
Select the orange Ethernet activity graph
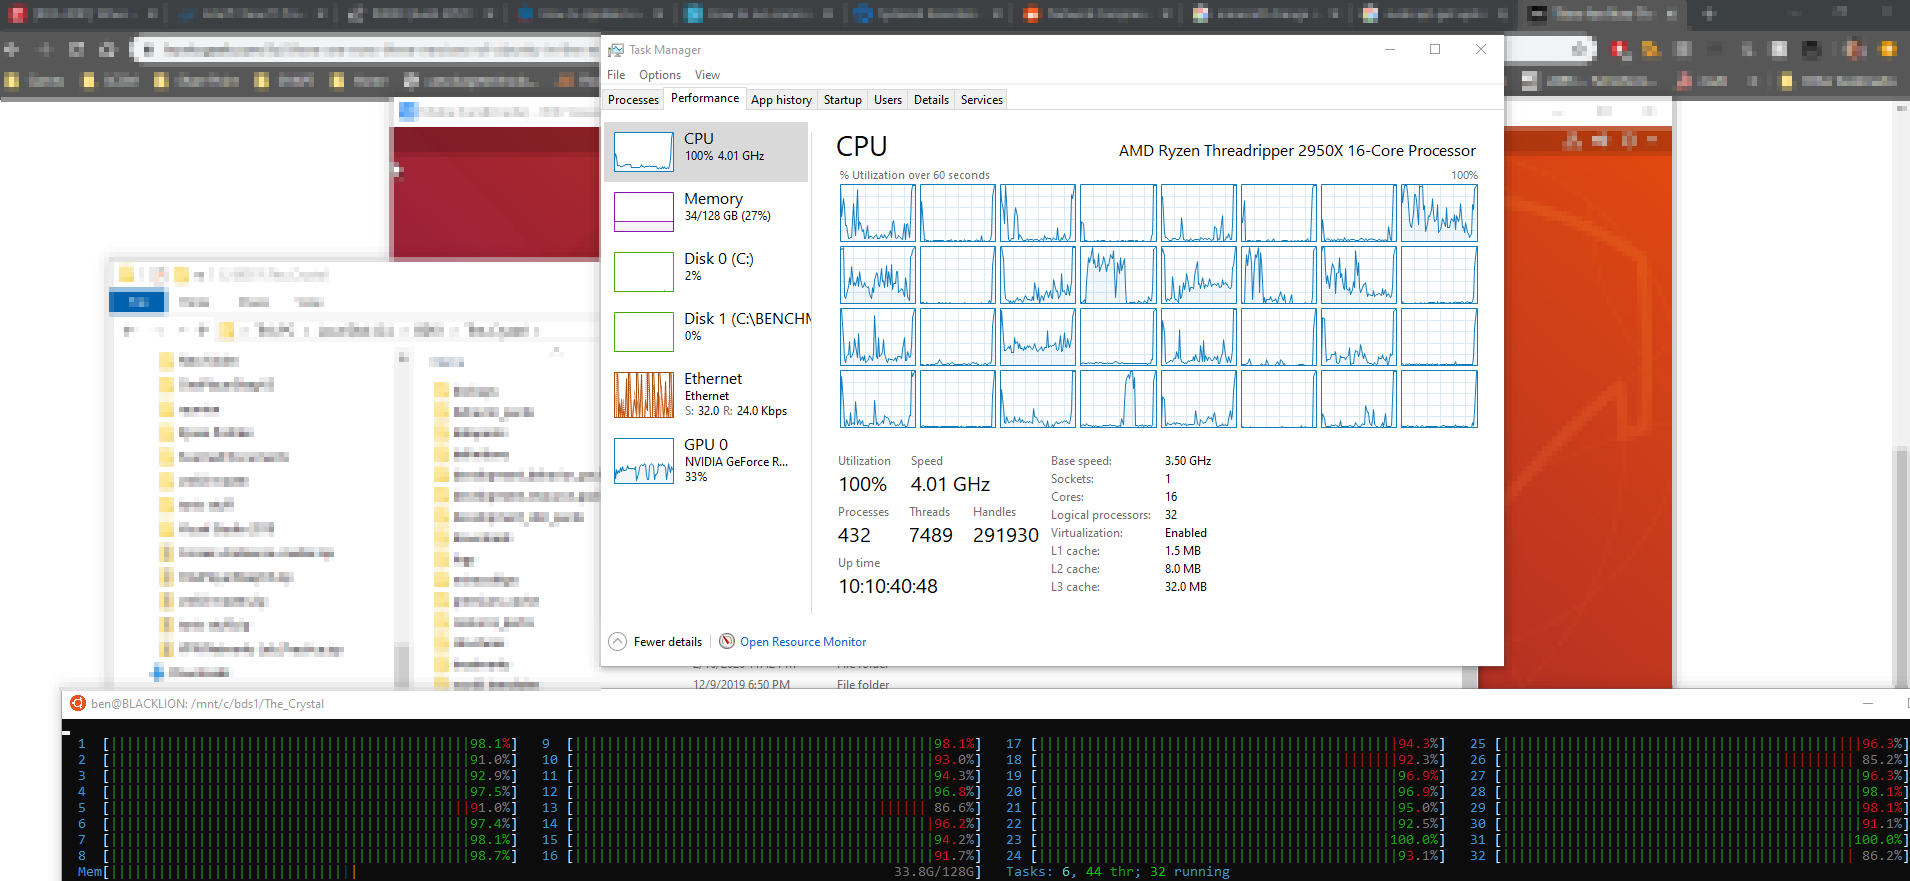point(643,394)
